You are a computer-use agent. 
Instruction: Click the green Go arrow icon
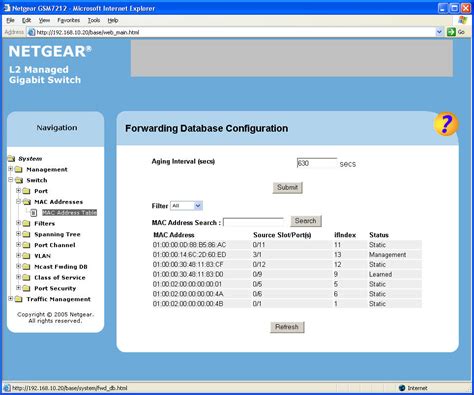(451, 32)
